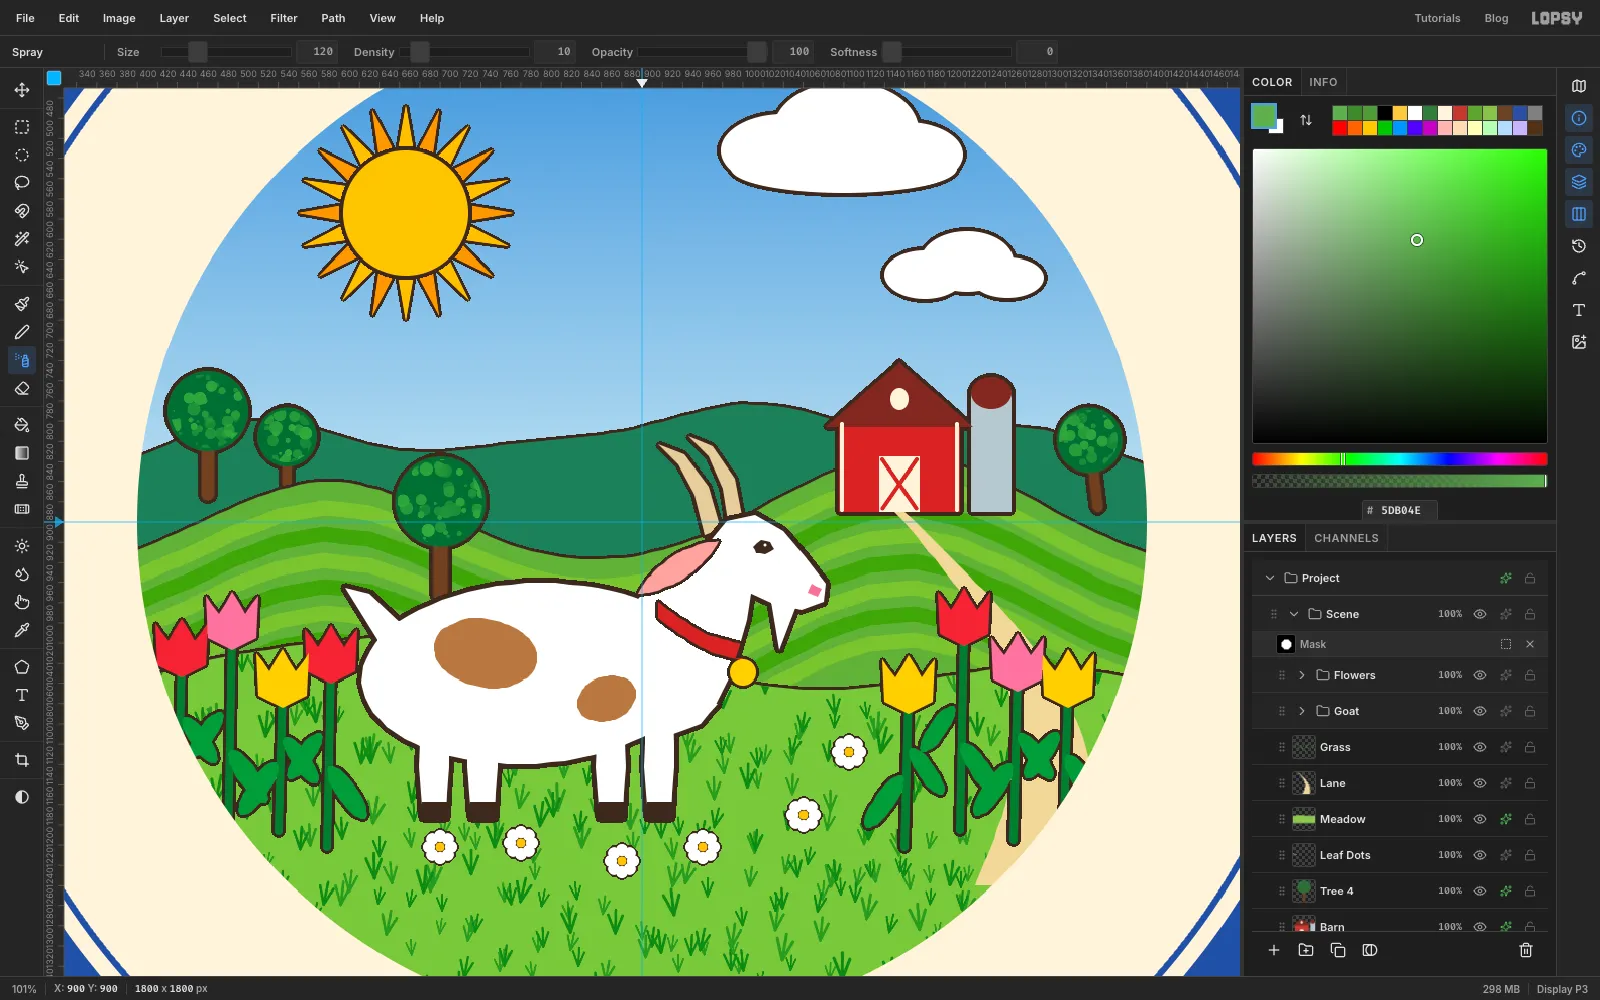Choose the Clone Stamp tool
The height and width of the screenshot is (1000, 1600).
22,481
